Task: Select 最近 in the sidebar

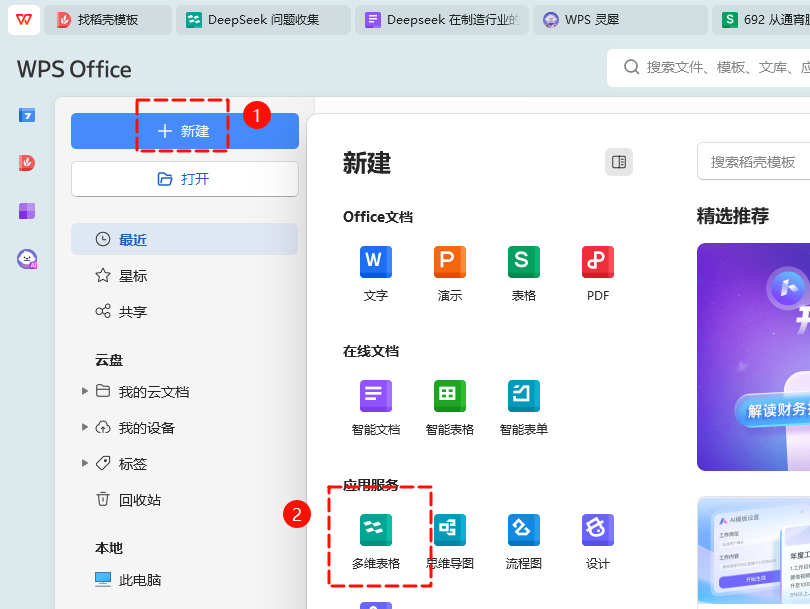Action: click(x=184, y=239)
